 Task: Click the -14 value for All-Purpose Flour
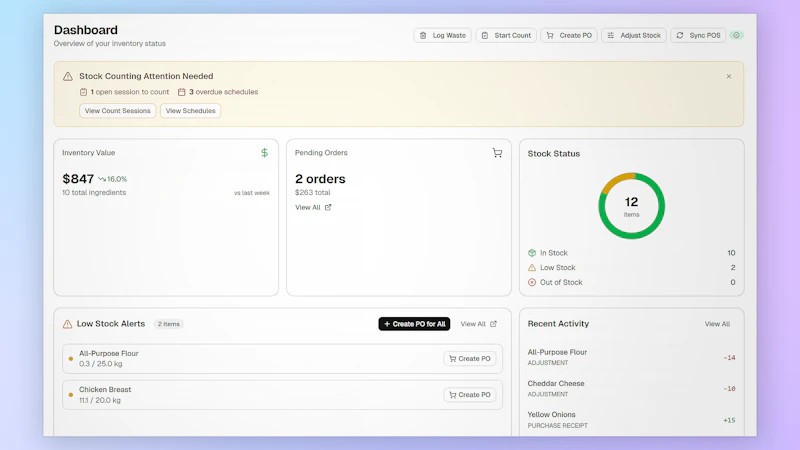(730, 358)
